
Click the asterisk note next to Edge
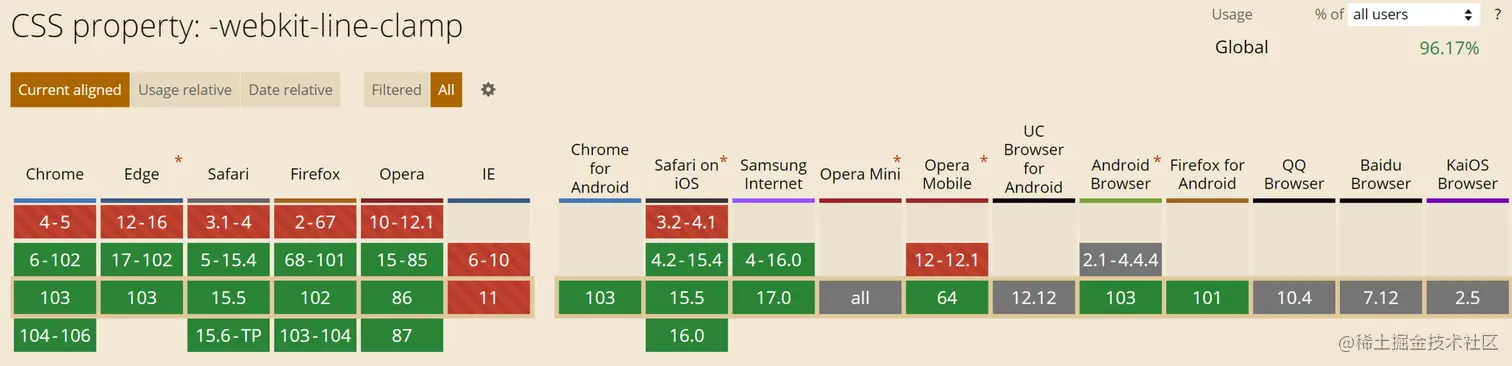tap(179, 160)
